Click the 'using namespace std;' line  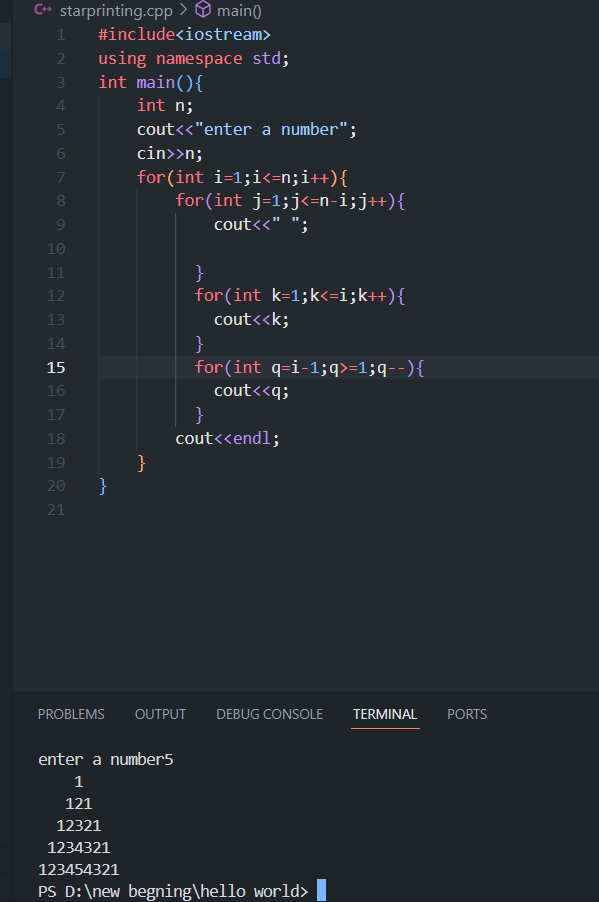[193, 59]
